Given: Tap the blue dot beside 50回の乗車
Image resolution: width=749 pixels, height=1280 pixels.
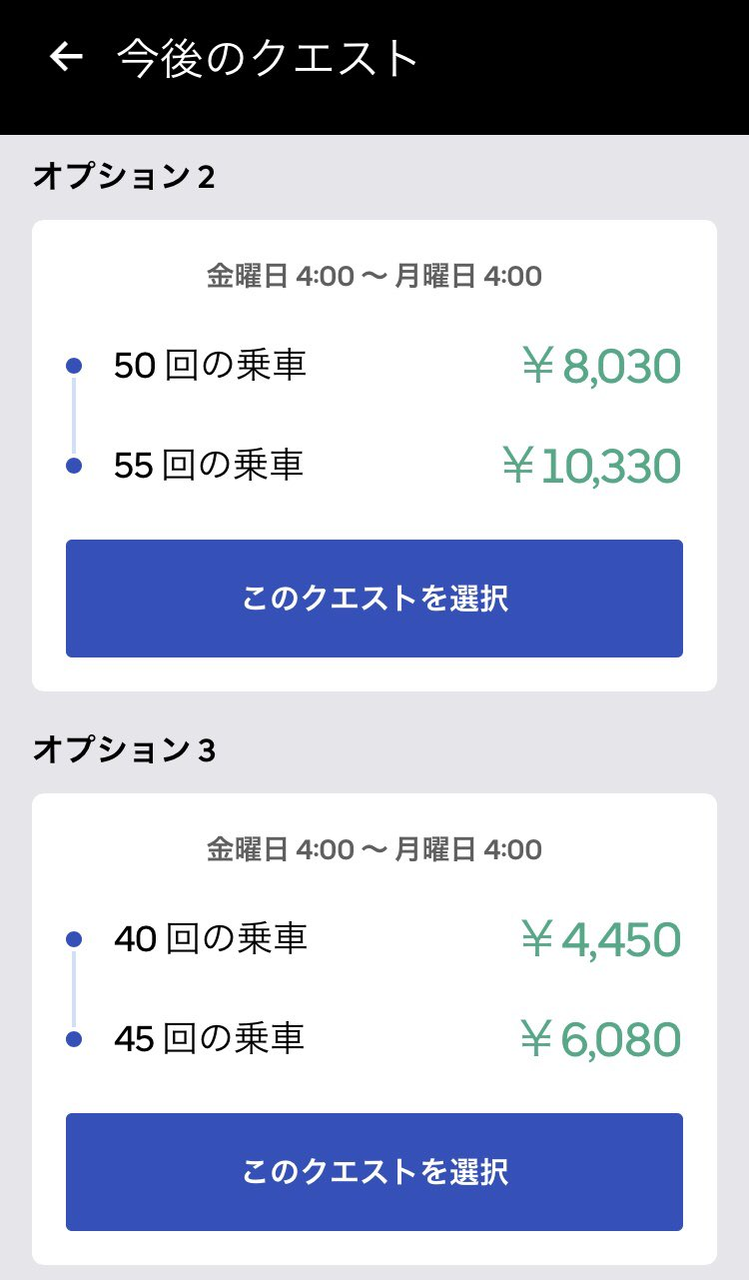Looking at the screenshot, I should tap(73, 366).
